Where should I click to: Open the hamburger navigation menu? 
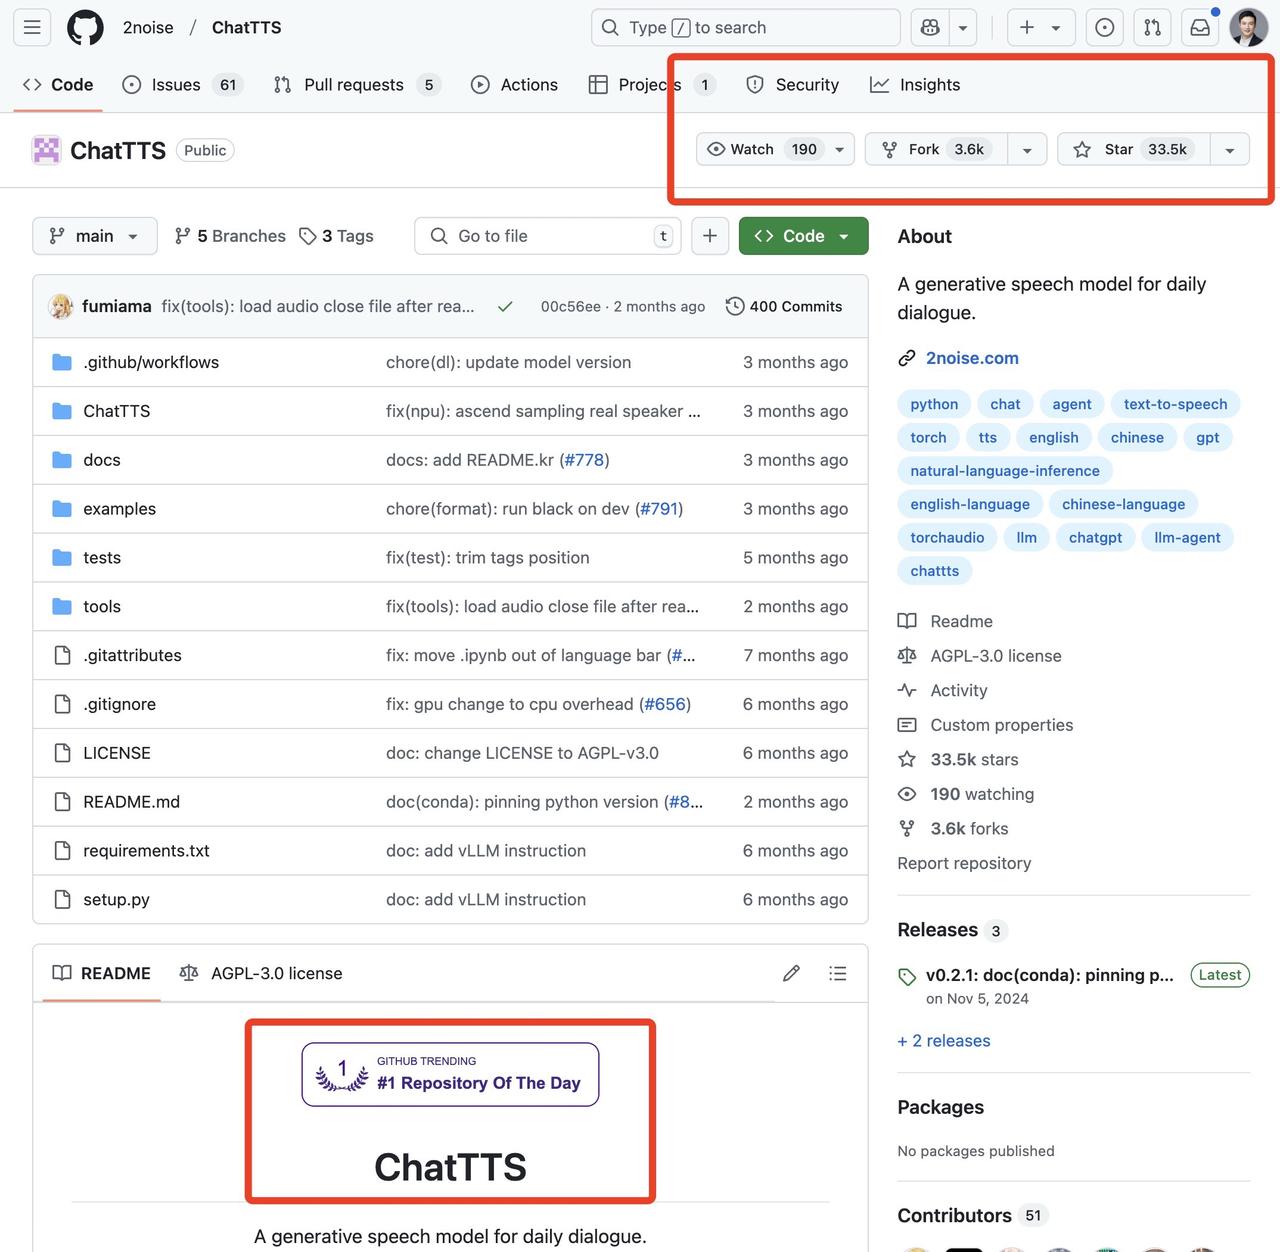pyautogui.click(x=32, y=28)
